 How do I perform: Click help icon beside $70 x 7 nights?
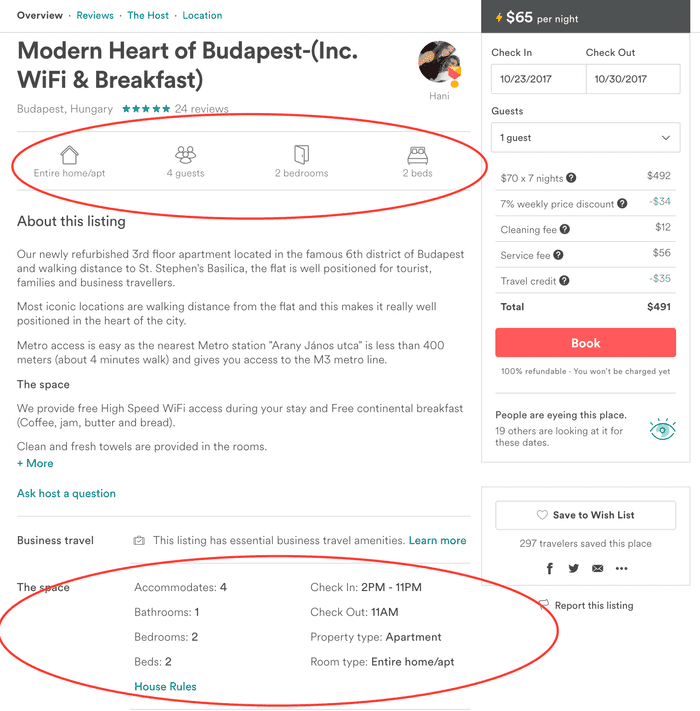[571, 178]
